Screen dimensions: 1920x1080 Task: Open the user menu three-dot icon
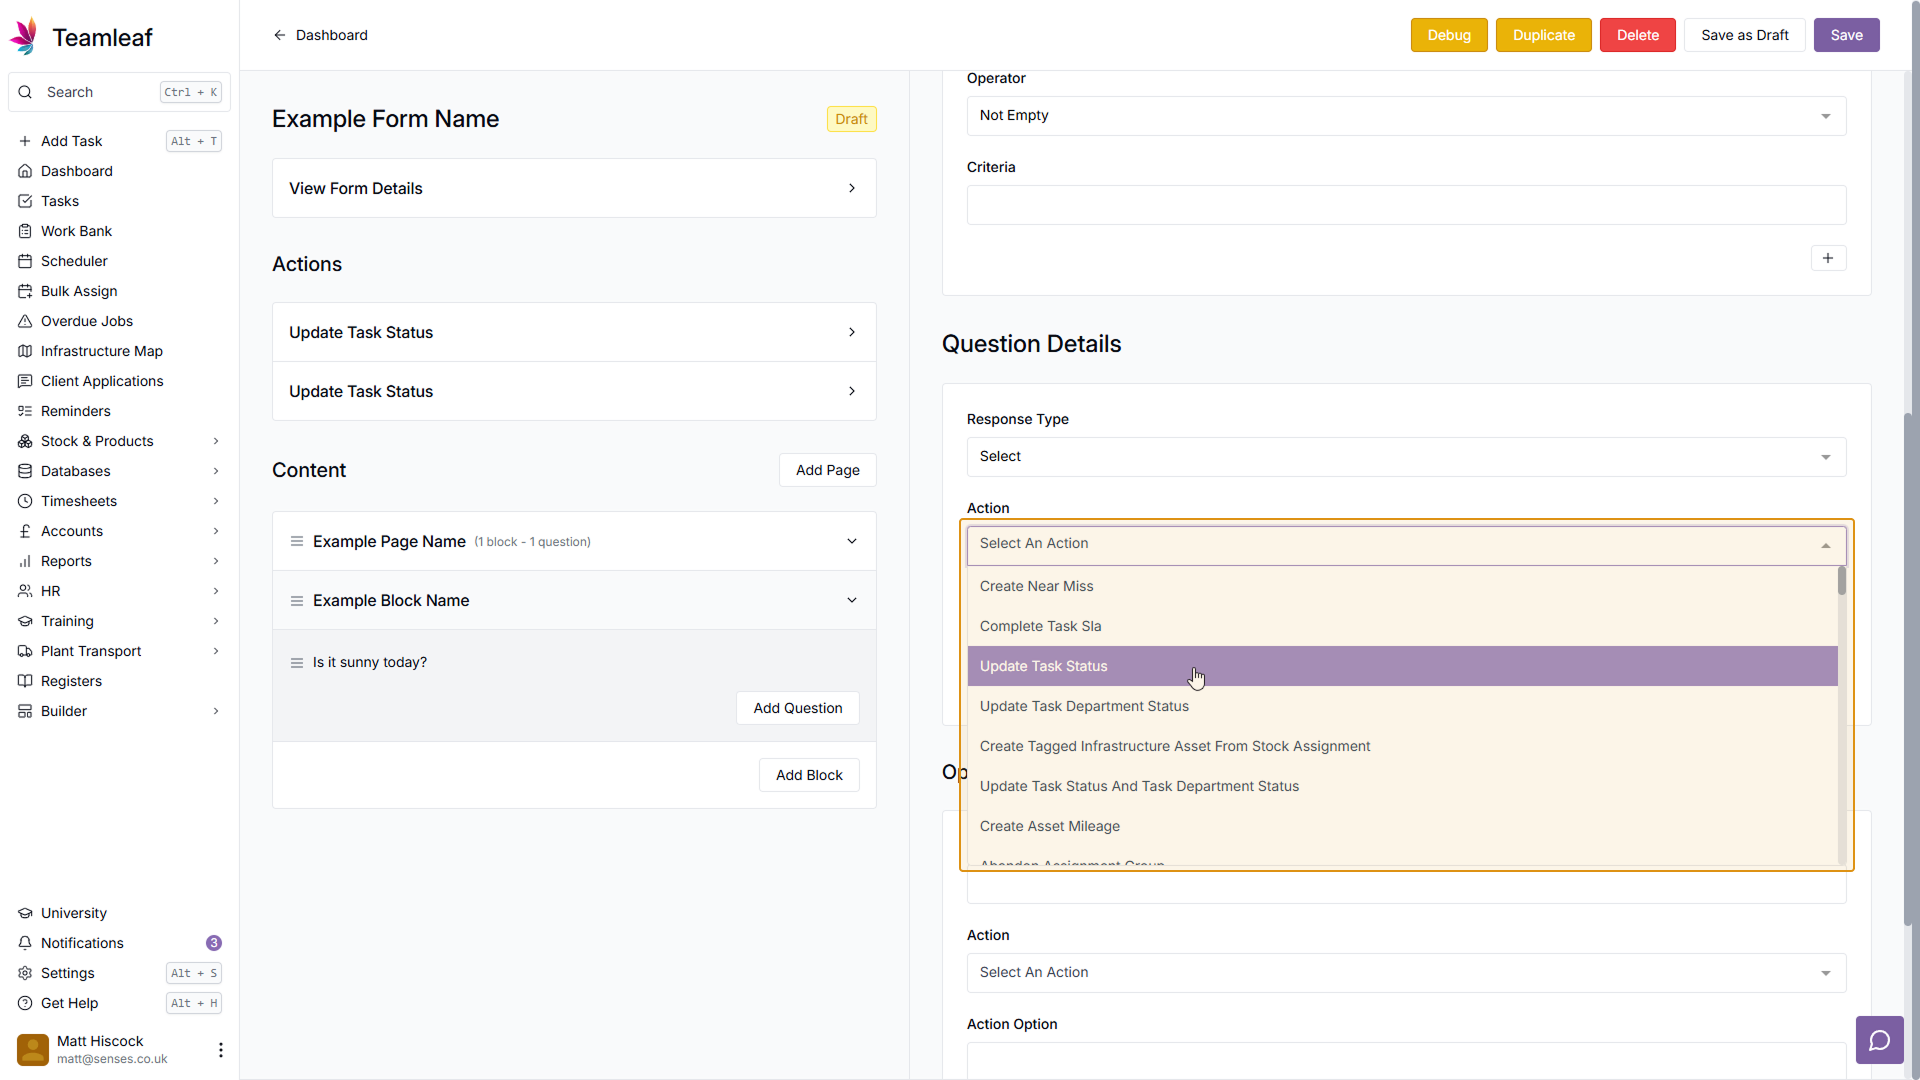coord(220,1049)
